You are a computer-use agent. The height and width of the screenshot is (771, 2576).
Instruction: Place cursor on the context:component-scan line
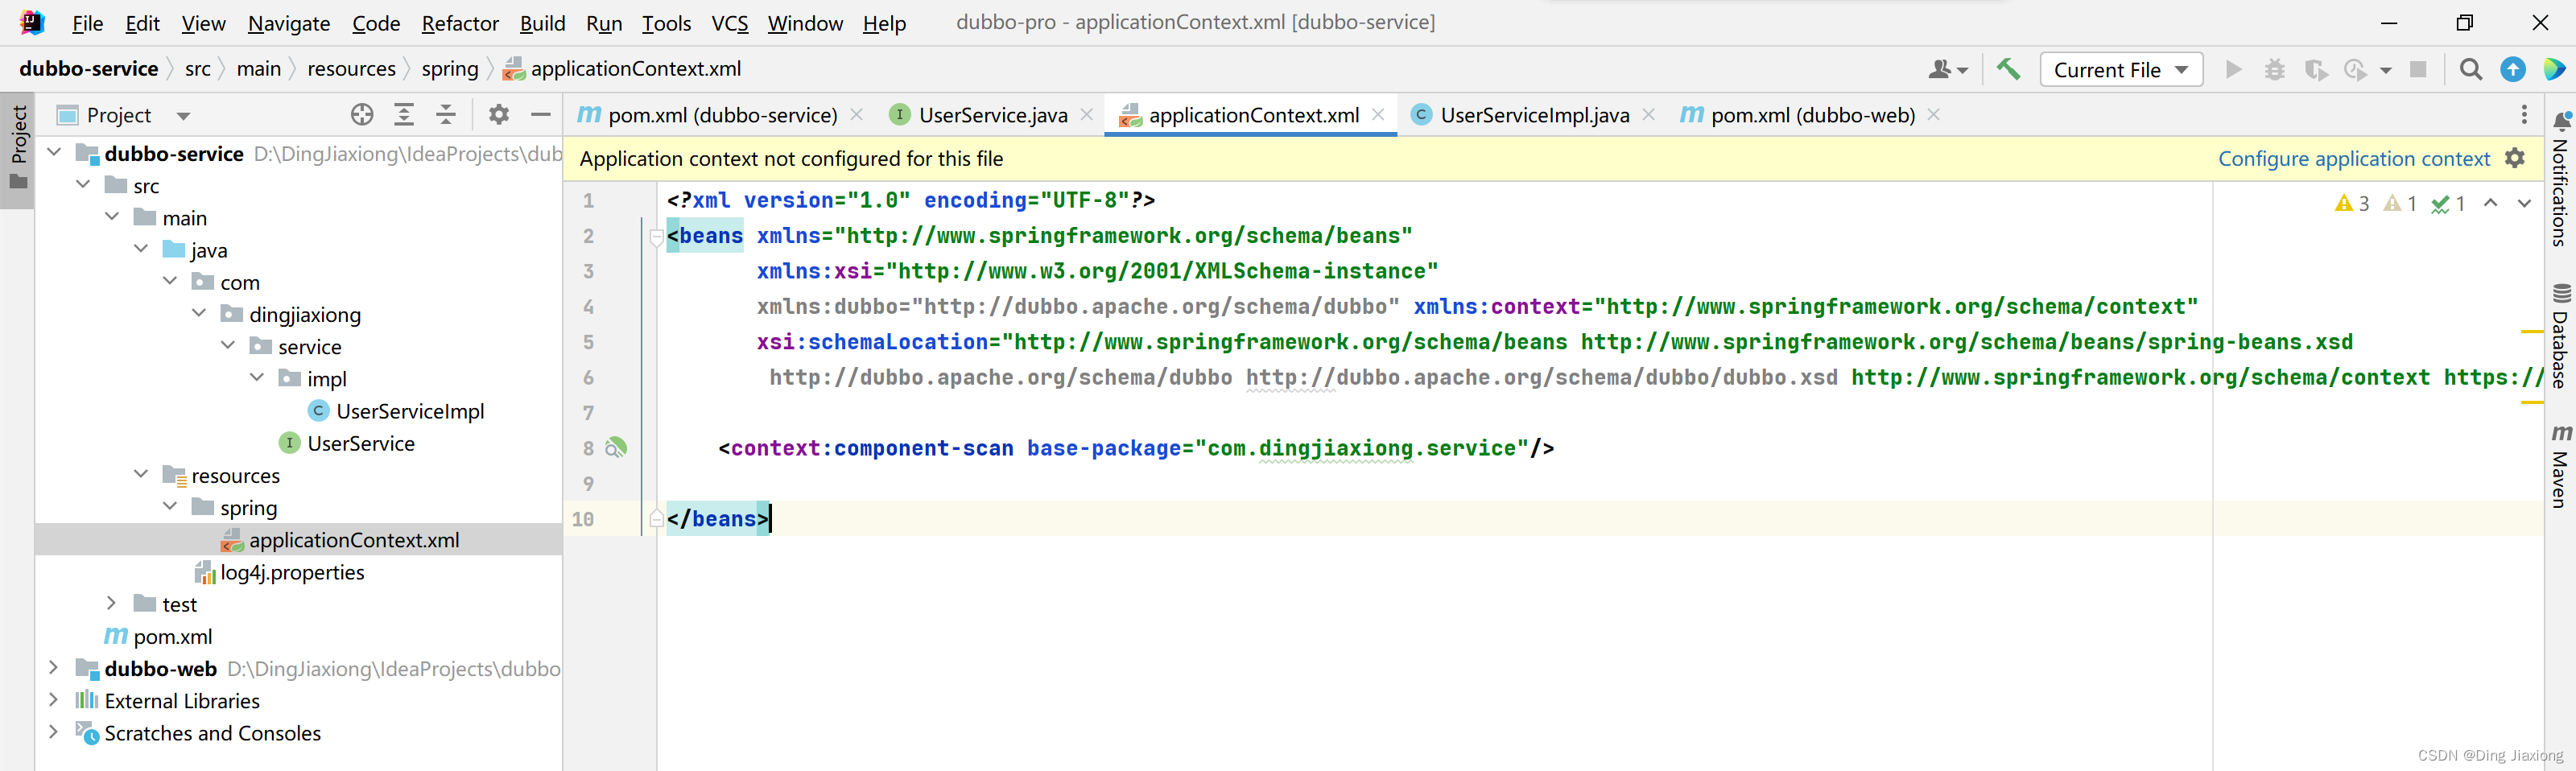[x=1136, y=448]
